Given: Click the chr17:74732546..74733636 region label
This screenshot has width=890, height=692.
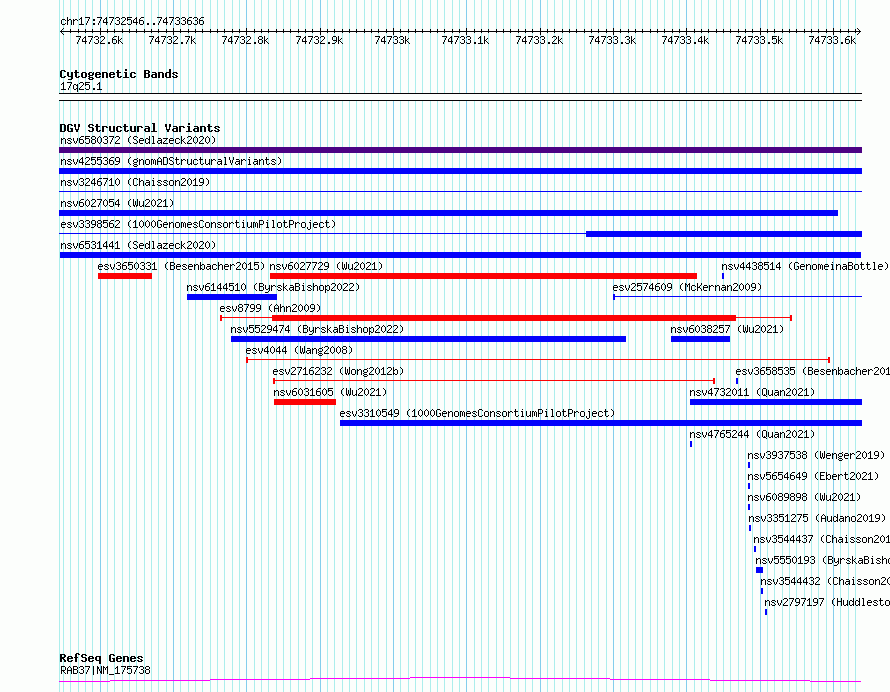Looking at the screenshot, I should click(x=132, y=22).
